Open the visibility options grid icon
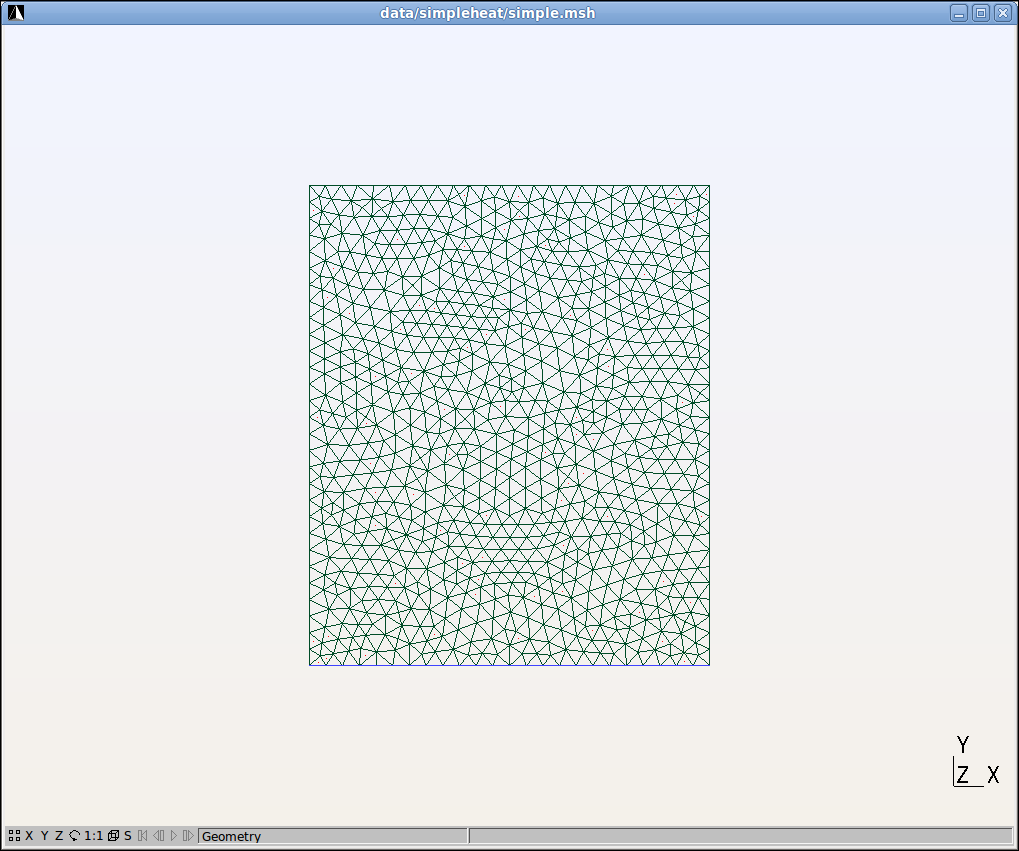 click(x=14, y=836)
